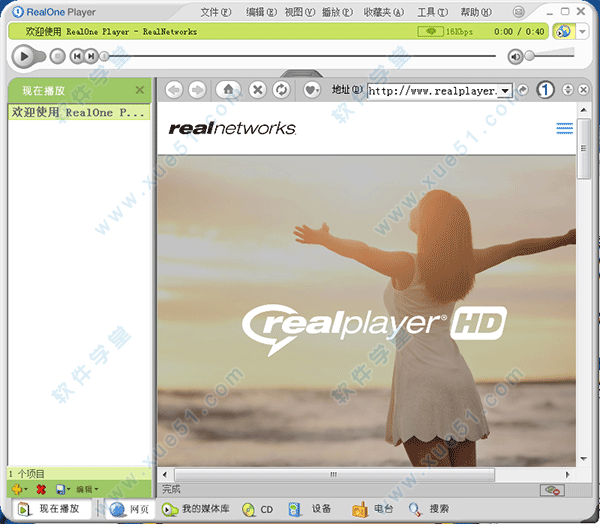Stop page loading with the X icon

pyautogui.click(x=258, y=90)
